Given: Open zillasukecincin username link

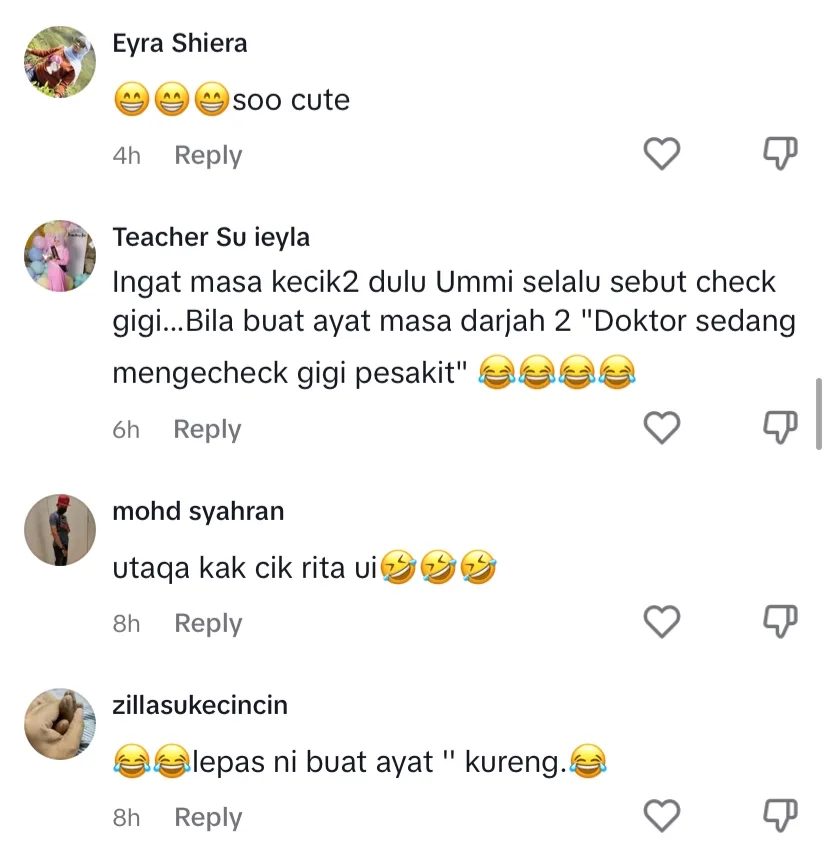Looking at the screenshot, I should [x=200, y=705].
